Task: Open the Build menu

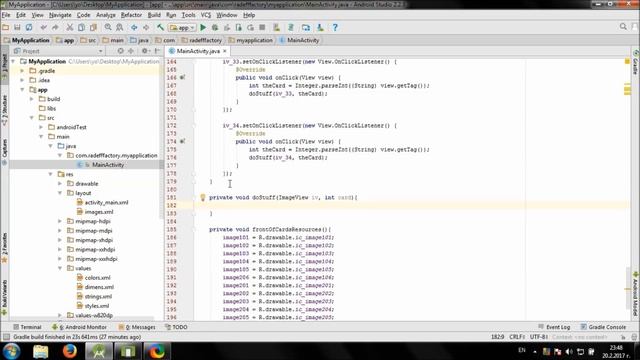Action: tap(154, 15)
